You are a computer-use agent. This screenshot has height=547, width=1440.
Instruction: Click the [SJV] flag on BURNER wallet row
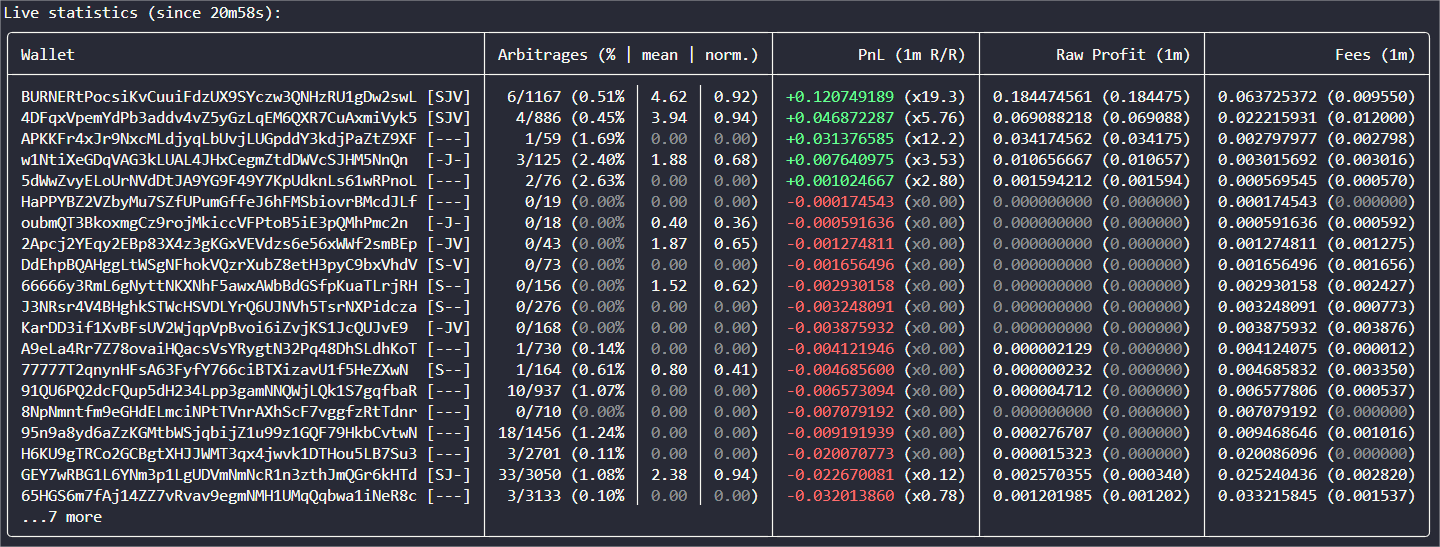pyautogui.click(x=447, y=97)
